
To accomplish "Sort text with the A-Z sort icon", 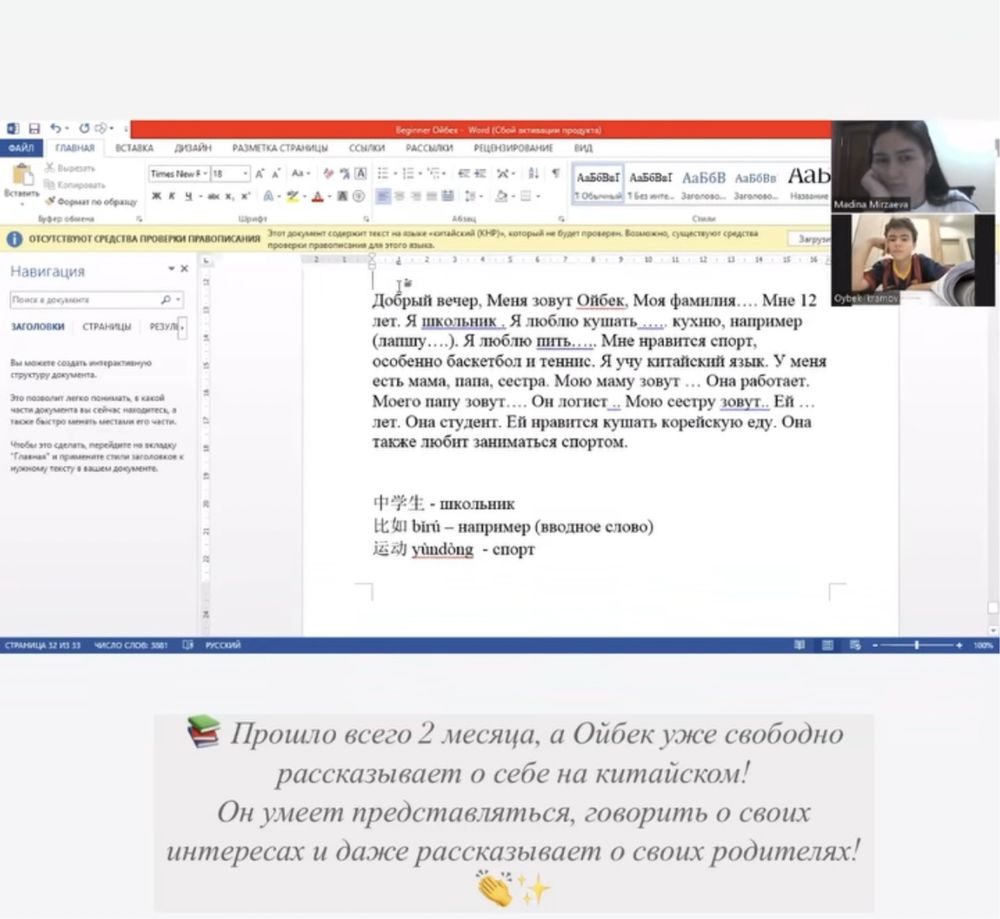I will [x=534, y=173].
